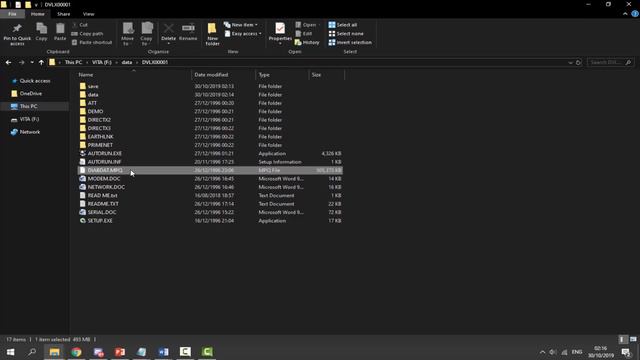
Task: Click Paste shortcut command
Action: (x=92, y=42)
